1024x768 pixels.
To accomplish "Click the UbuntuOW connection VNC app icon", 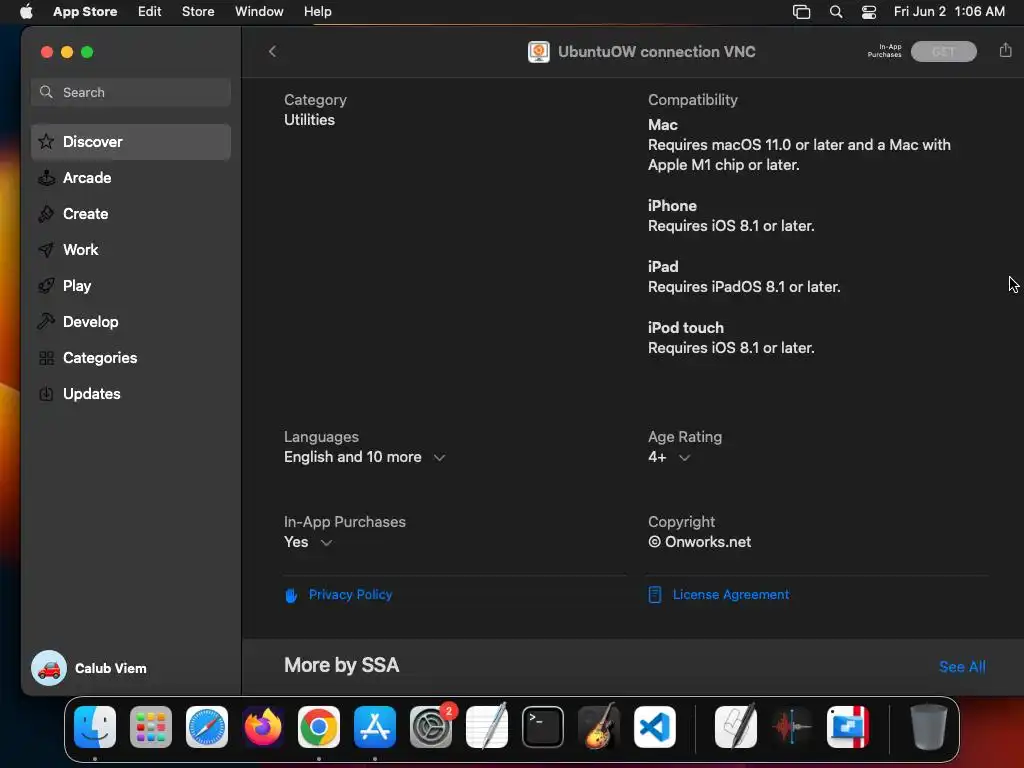I will click(539, 52).
